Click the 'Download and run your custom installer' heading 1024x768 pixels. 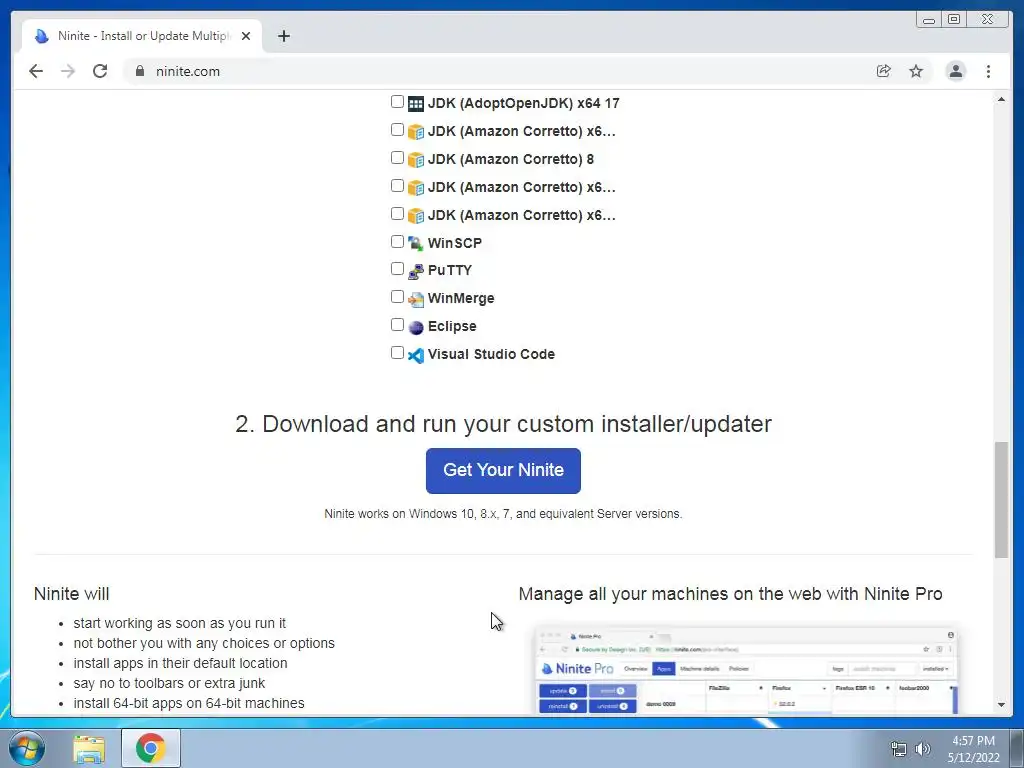point(503,424)
